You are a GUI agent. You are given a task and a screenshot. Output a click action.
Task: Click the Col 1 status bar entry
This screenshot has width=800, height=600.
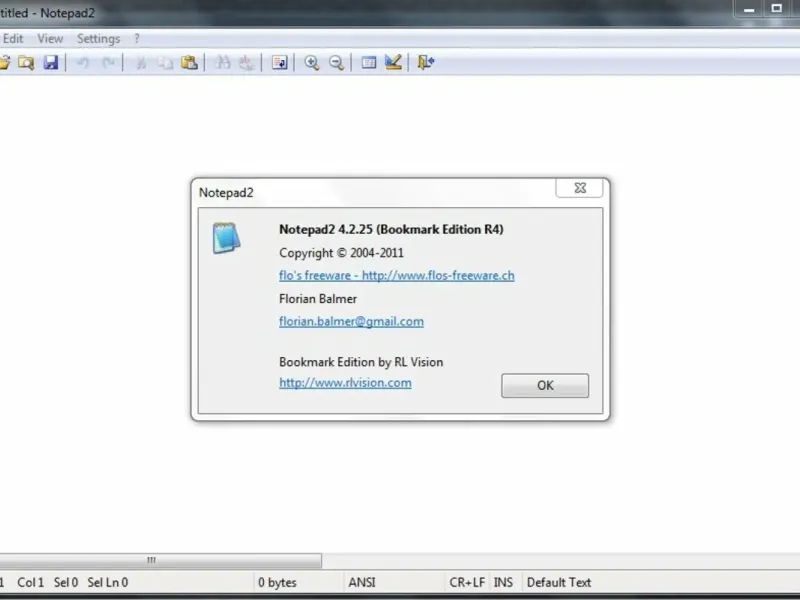pyautogui.click(x=31, y=582)
